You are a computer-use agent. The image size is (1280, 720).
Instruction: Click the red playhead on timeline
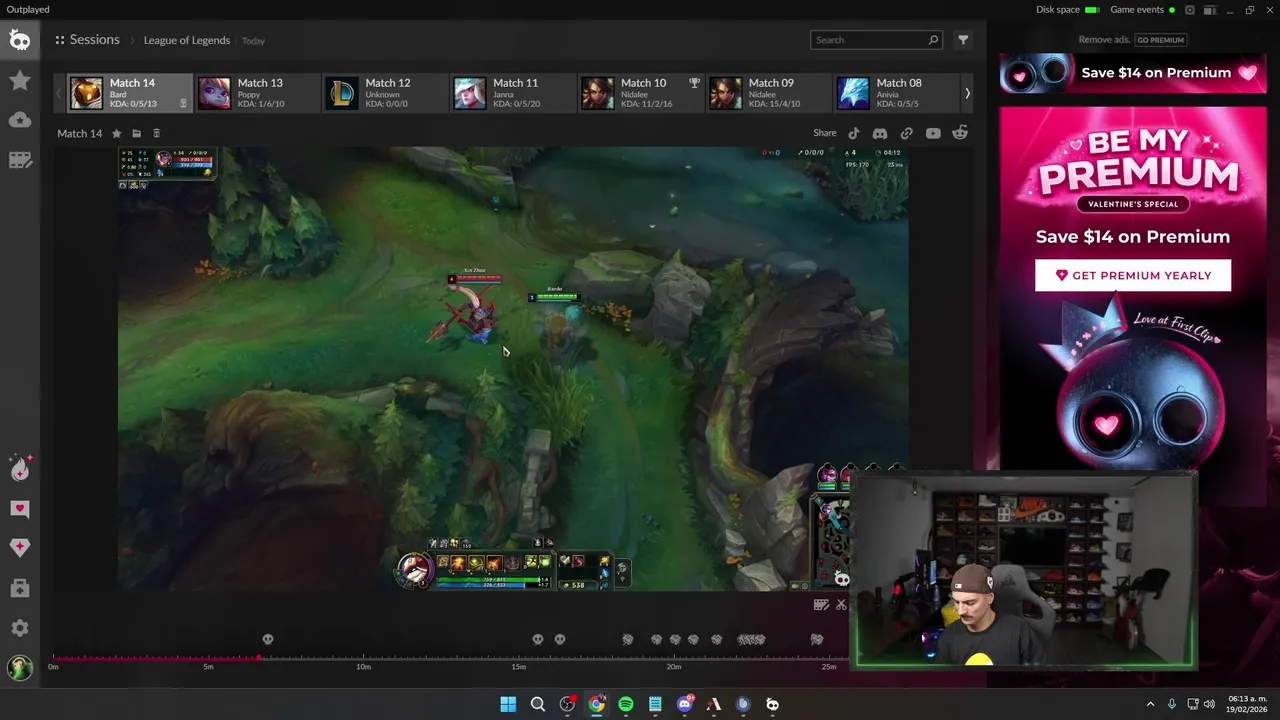point(259,658)
